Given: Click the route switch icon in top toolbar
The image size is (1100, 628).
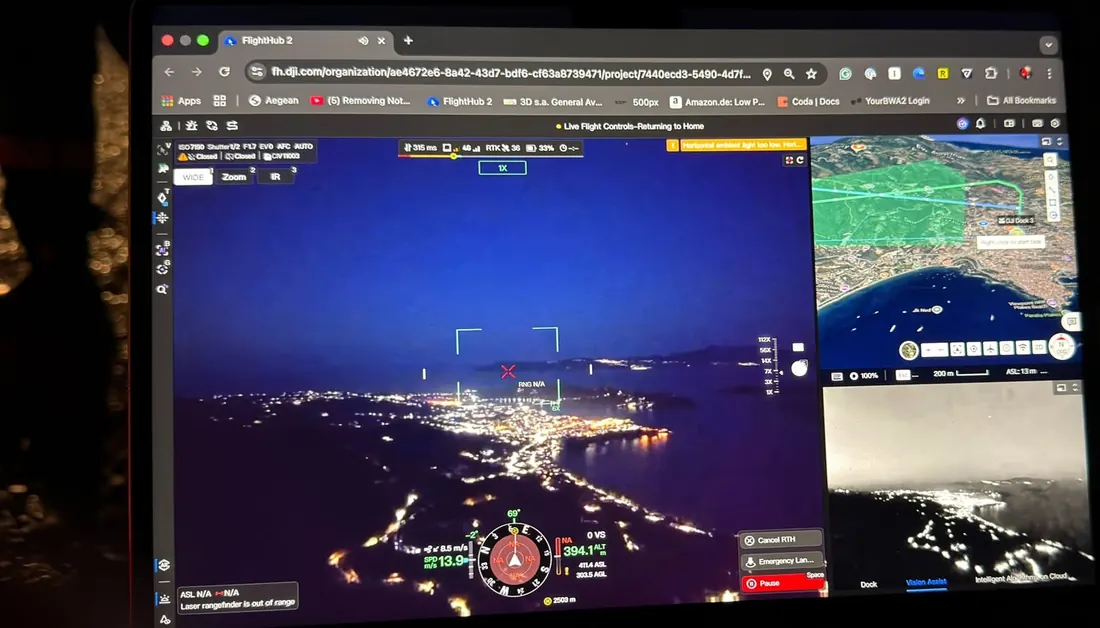Looking at the screenshot, I should (232, 126).
